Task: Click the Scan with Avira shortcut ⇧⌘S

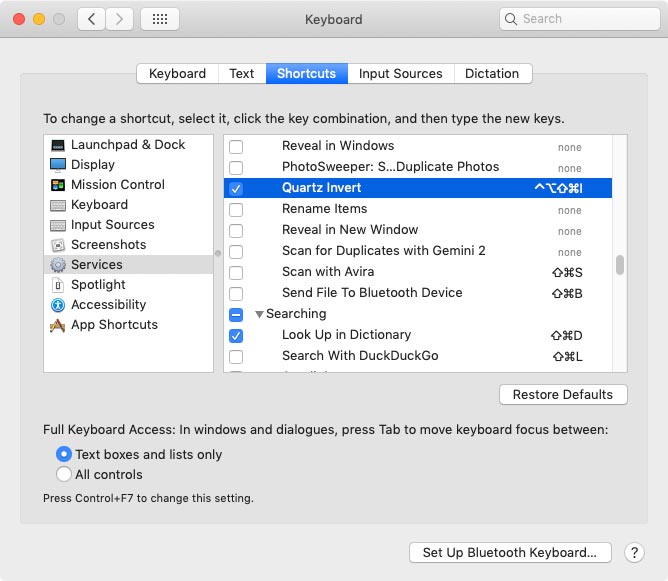Action: (567, 272)
